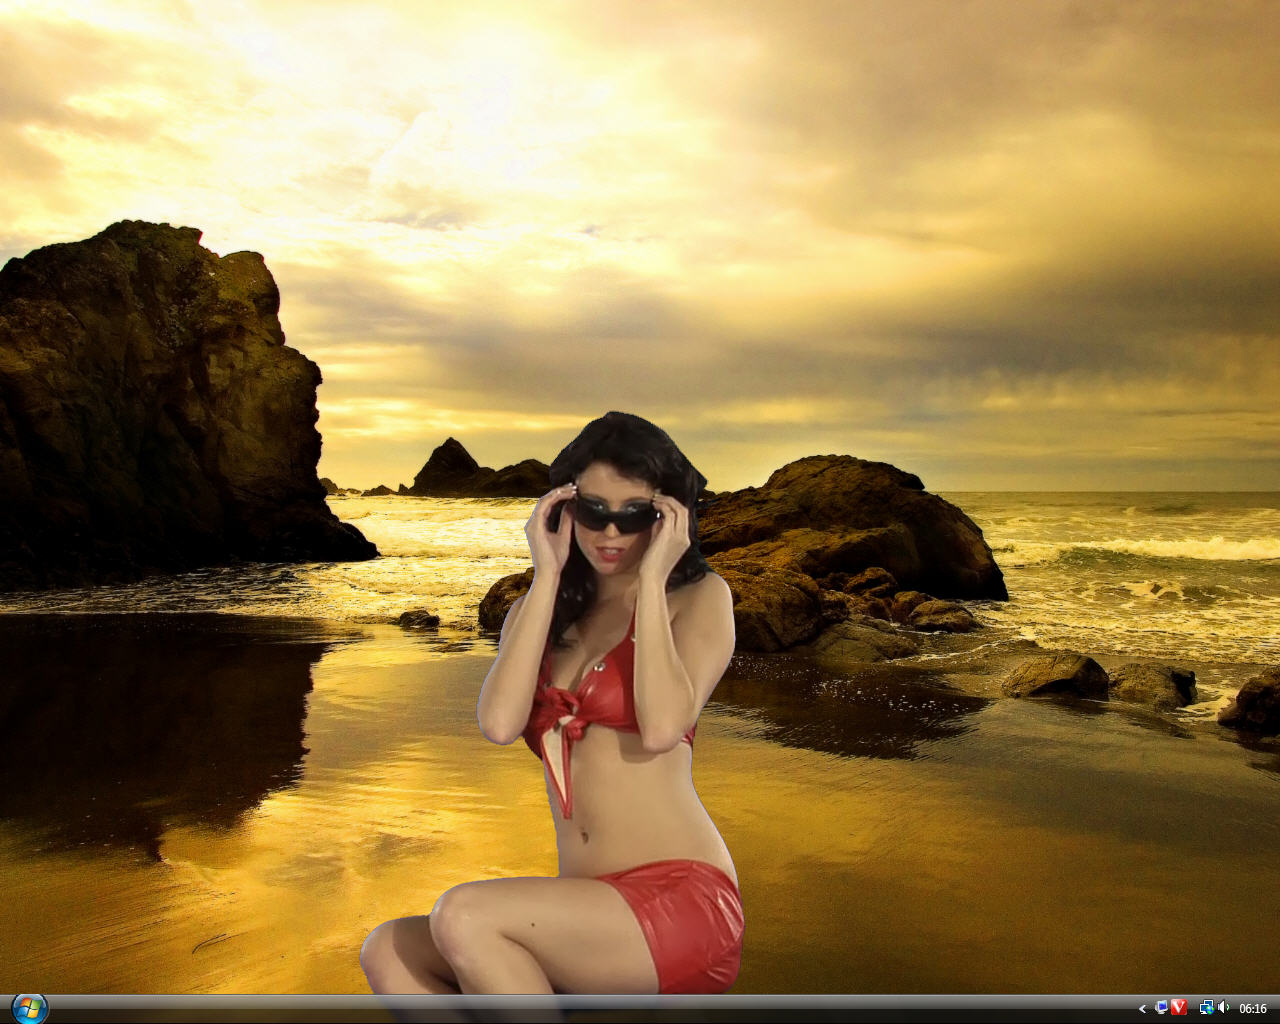The image size is (1280, 1024).
Task: Open the red V tray icon
Action: 1179,1007
